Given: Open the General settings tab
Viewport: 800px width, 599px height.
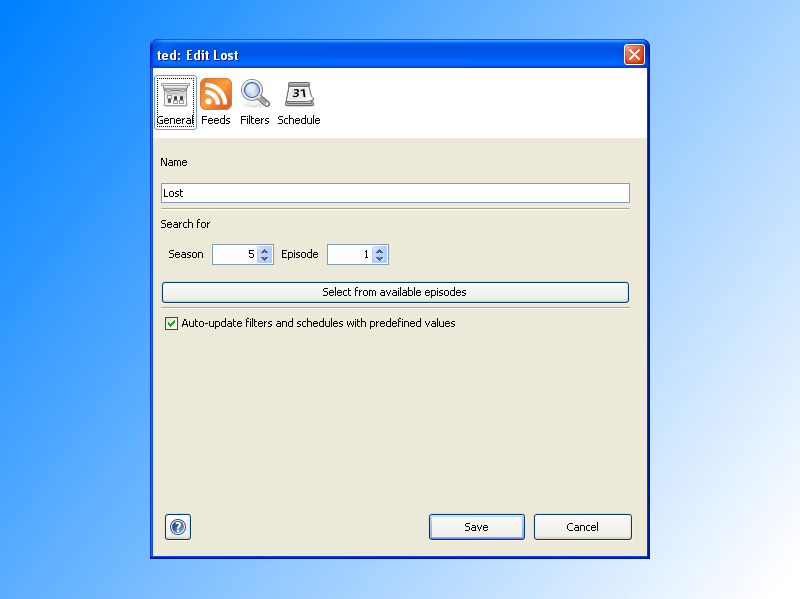Looking at the screenshot, I should 176,103.
